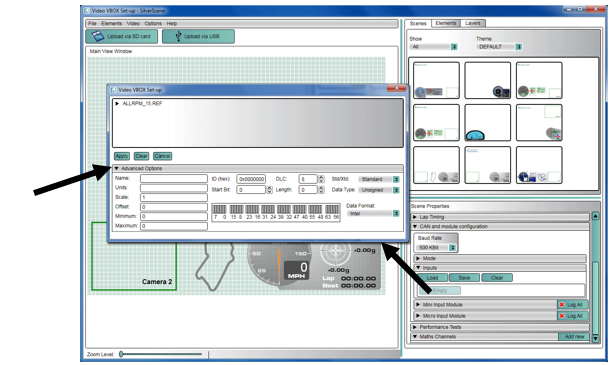This screenshot has height=365, width=614.
Task: Click the Units input field
Action: click(x=174, y=188)
